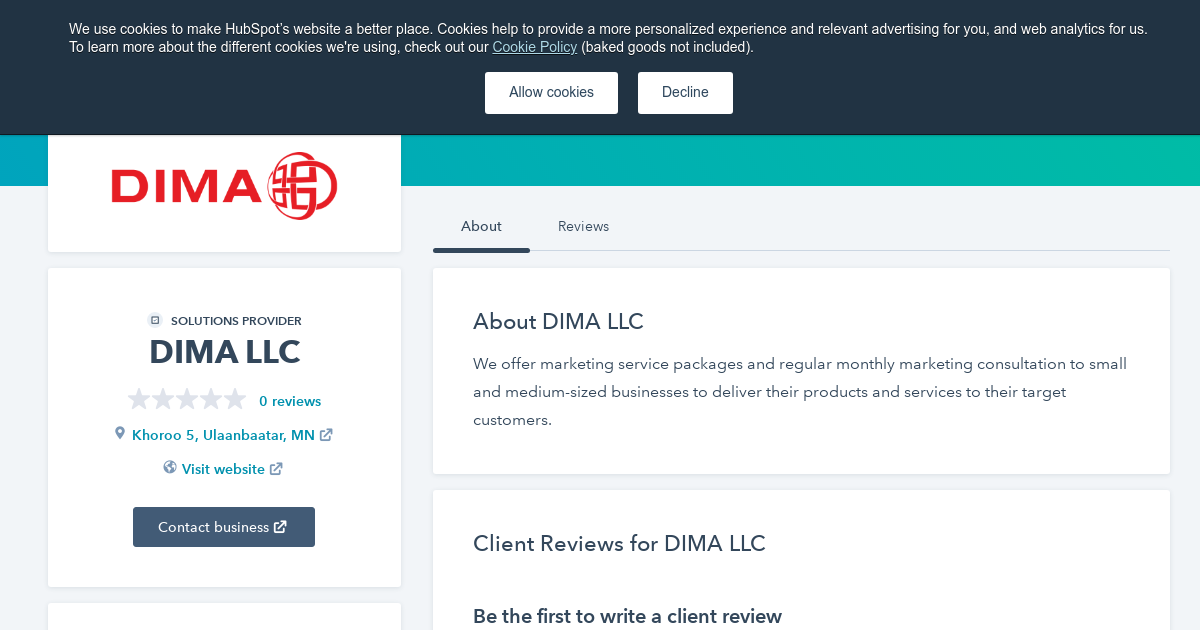Click the globe icon beside Visit website
Screen dimensions: 1200x630
(169, 467)
